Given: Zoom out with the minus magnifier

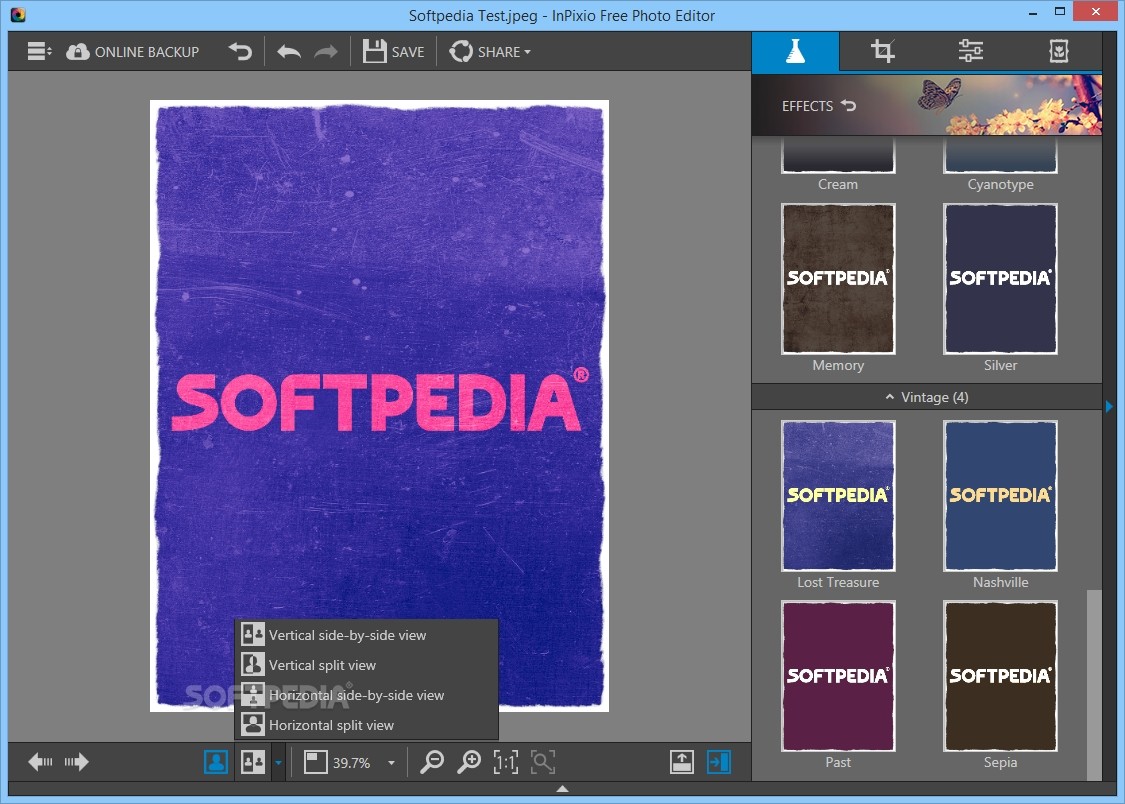Looking at the screenshot, I should tap(432, 762).
